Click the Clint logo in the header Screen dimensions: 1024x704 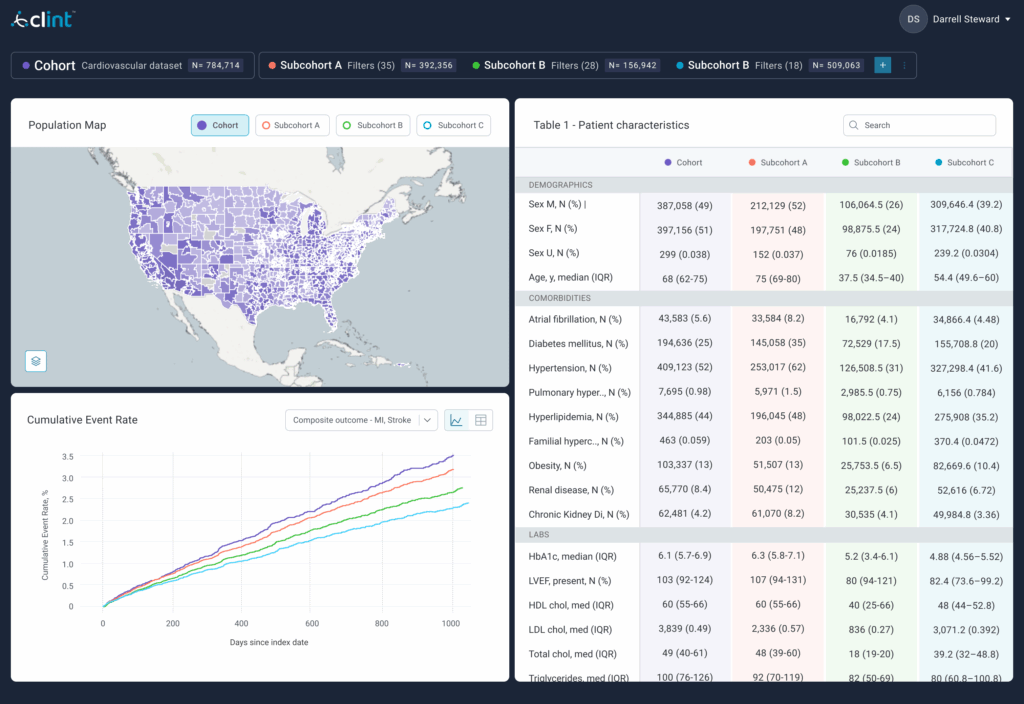(43, 19)
